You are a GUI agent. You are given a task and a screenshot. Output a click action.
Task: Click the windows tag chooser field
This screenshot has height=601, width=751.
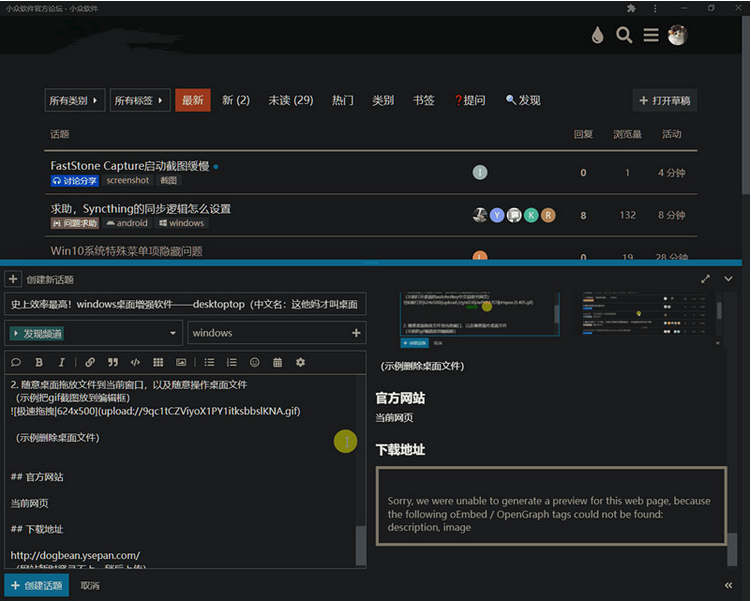(x=277, y=333)
